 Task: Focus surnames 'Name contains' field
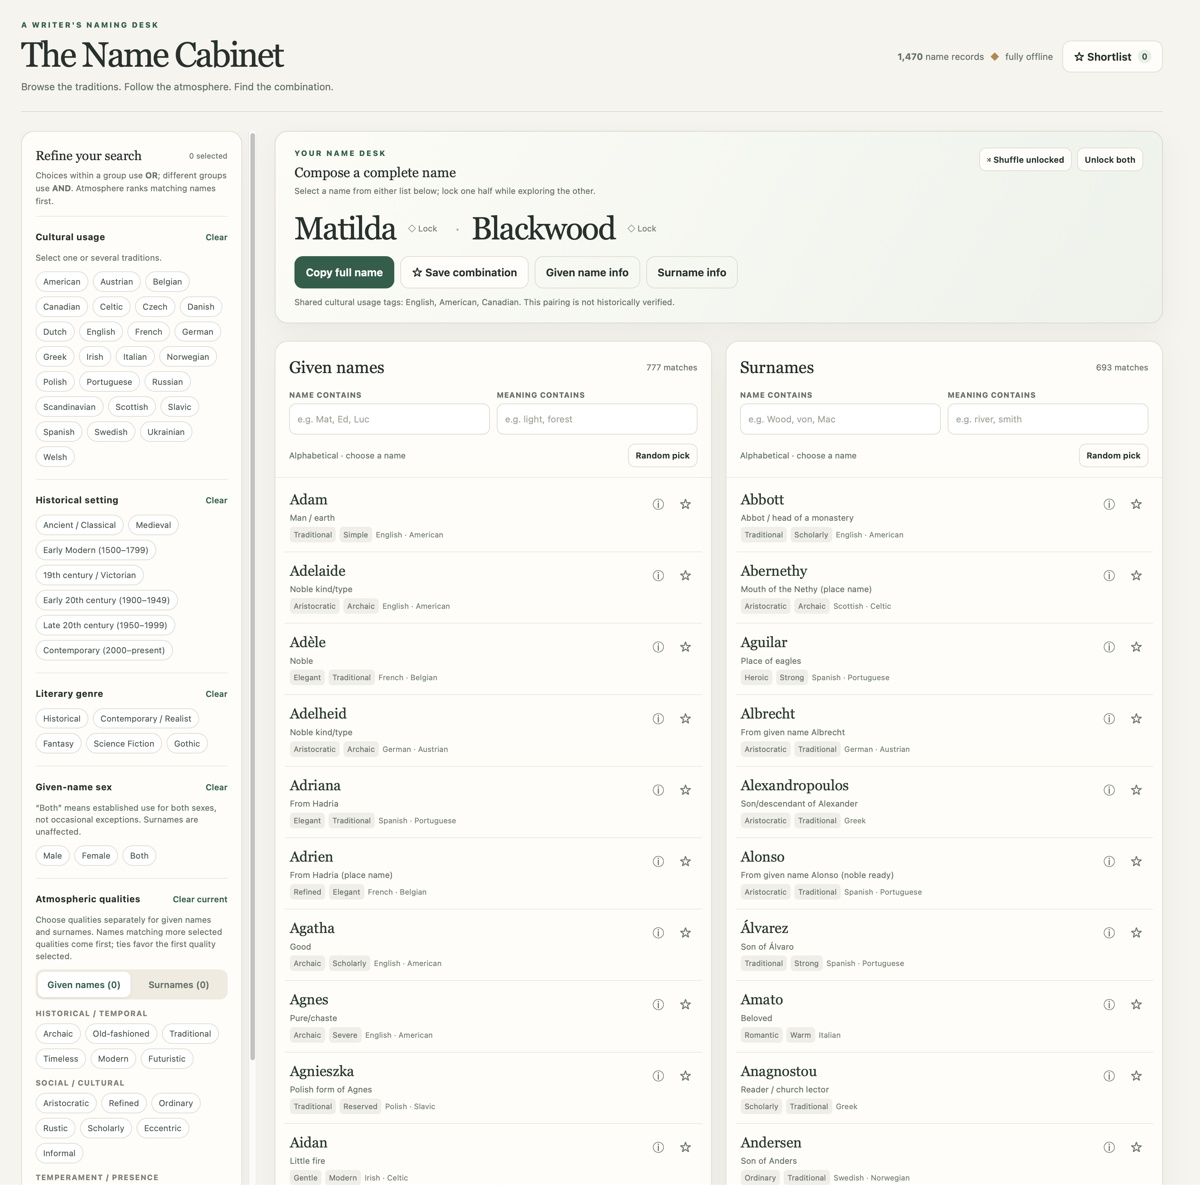(x=840, y=419)
